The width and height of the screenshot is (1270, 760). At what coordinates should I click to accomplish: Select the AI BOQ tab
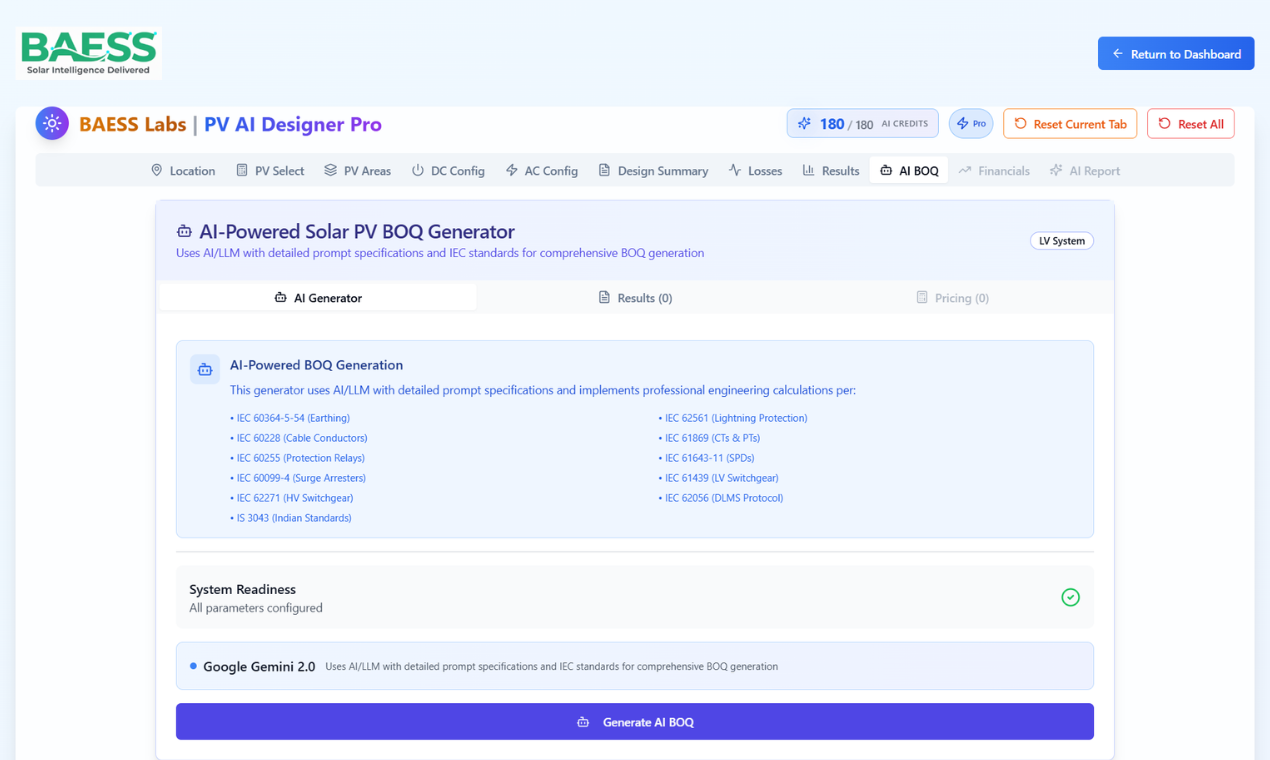[909, 171]
